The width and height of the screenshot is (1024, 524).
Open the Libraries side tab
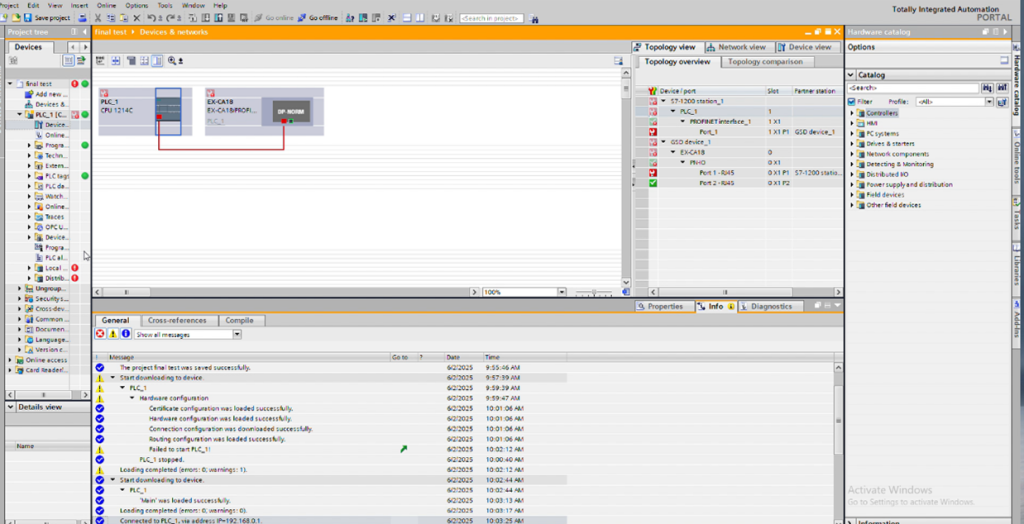click(1017, 265)
